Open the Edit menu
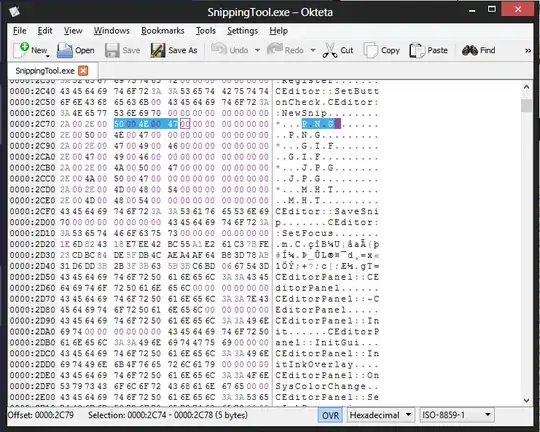 coord(45,31)
